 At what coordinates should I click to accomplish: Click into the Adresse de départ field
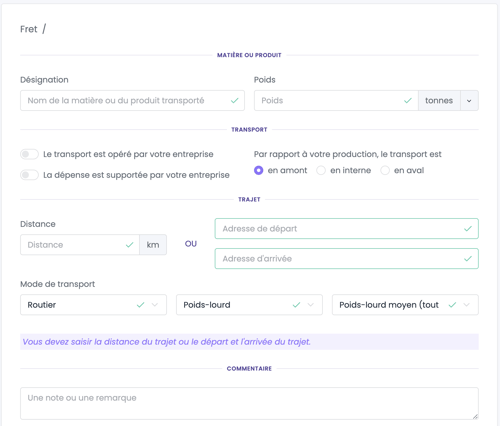(347, 229)
